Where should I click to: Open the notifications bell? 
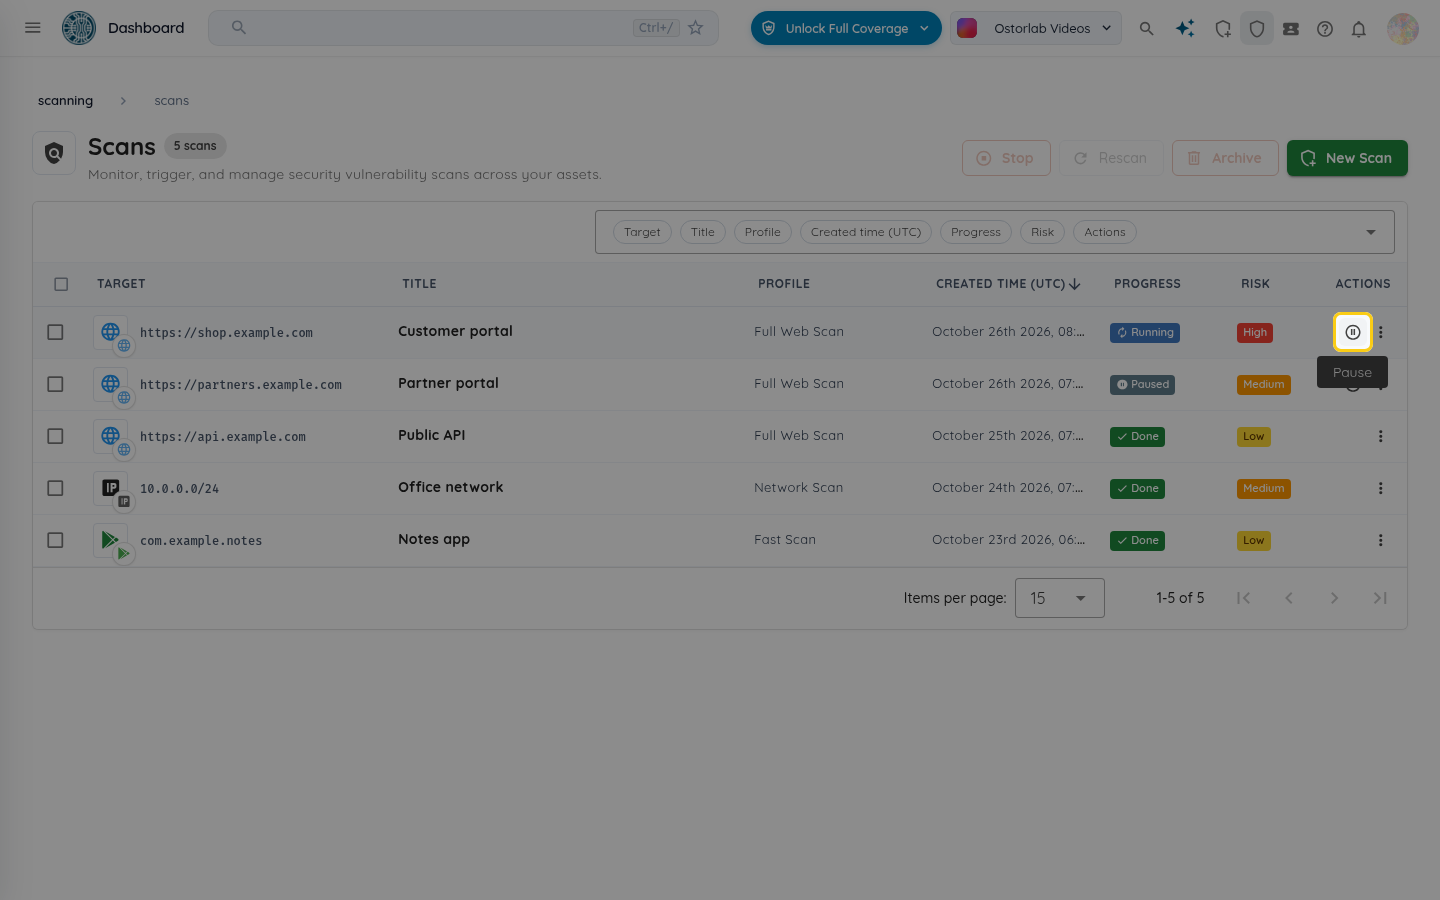click(1359, 29)
